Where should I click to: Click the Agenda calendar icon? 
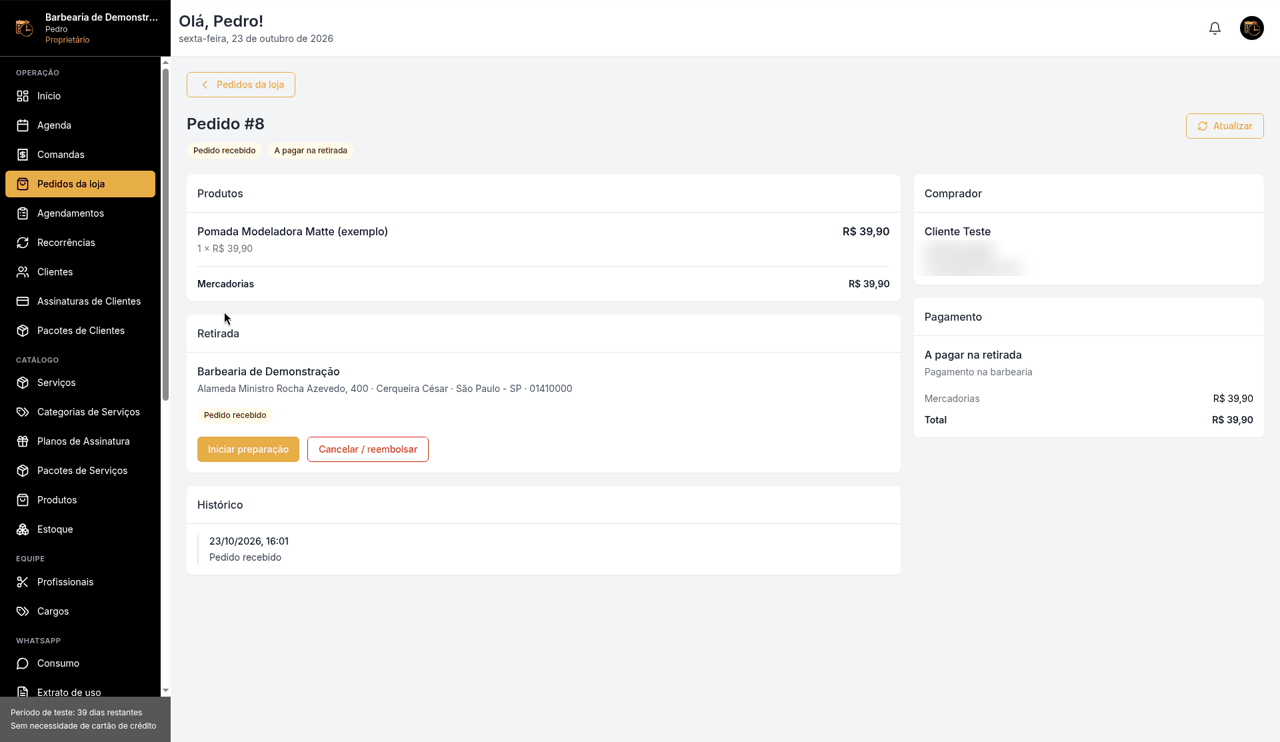point(23,125)
